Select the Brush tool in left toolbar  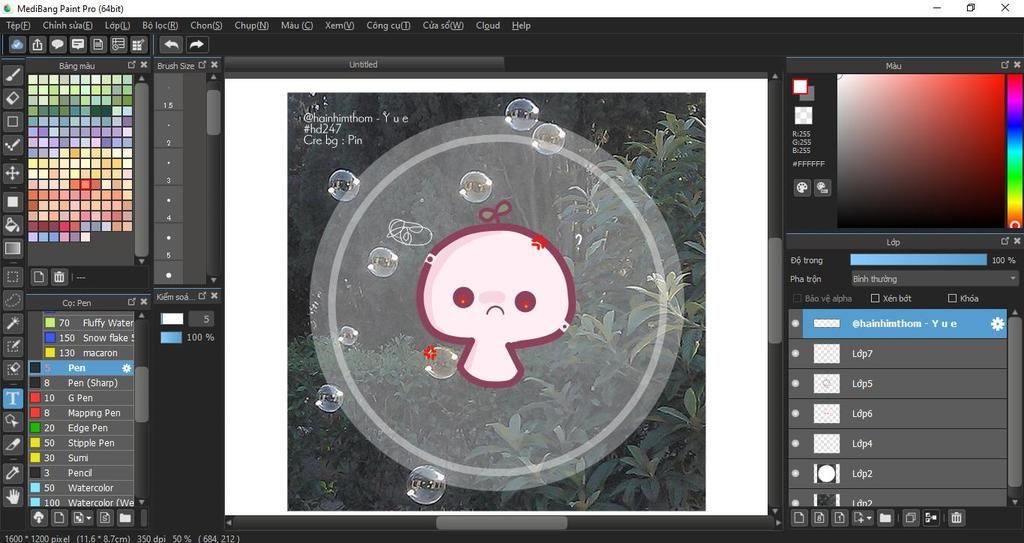click(x=12, y=74)
